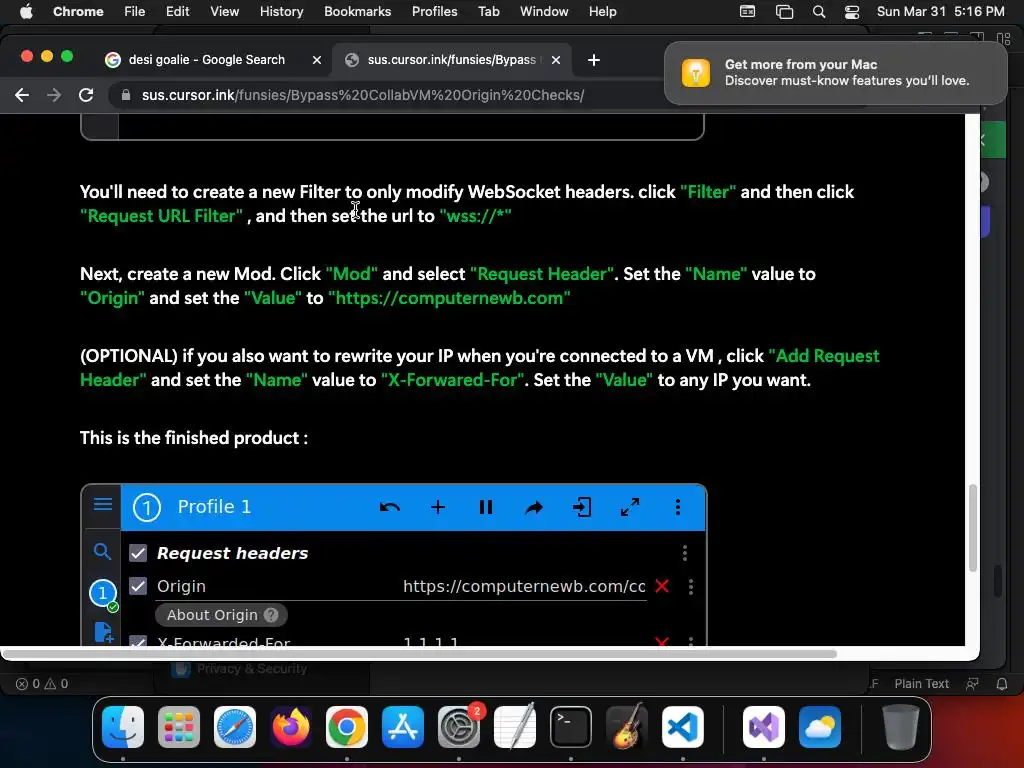The height and width of the screenshot is (768, 1024).
Task: Click the horizontal scrollbar of the page
Action: (x=421, y=654)
